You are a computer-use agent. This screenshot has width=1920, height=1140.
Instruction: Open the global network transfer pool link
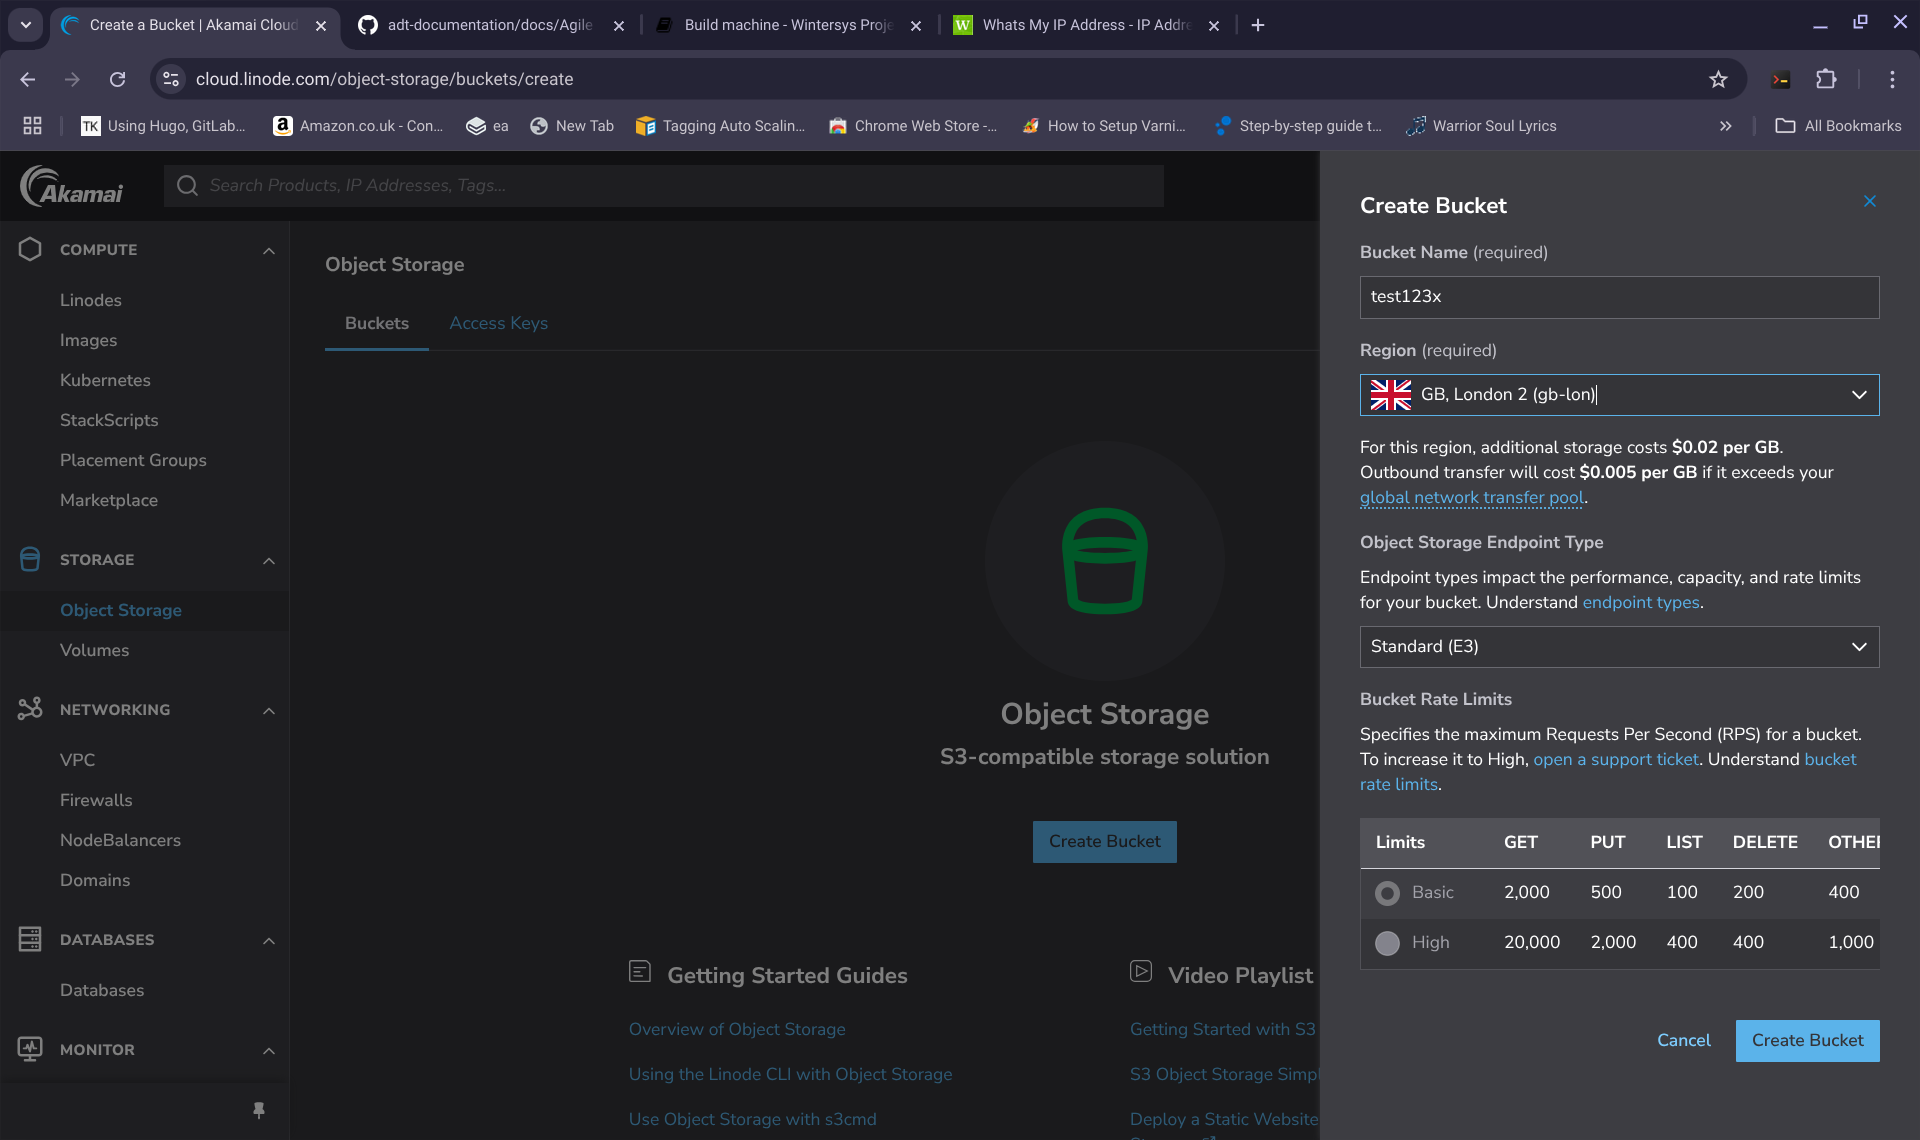coord(1471,497)
